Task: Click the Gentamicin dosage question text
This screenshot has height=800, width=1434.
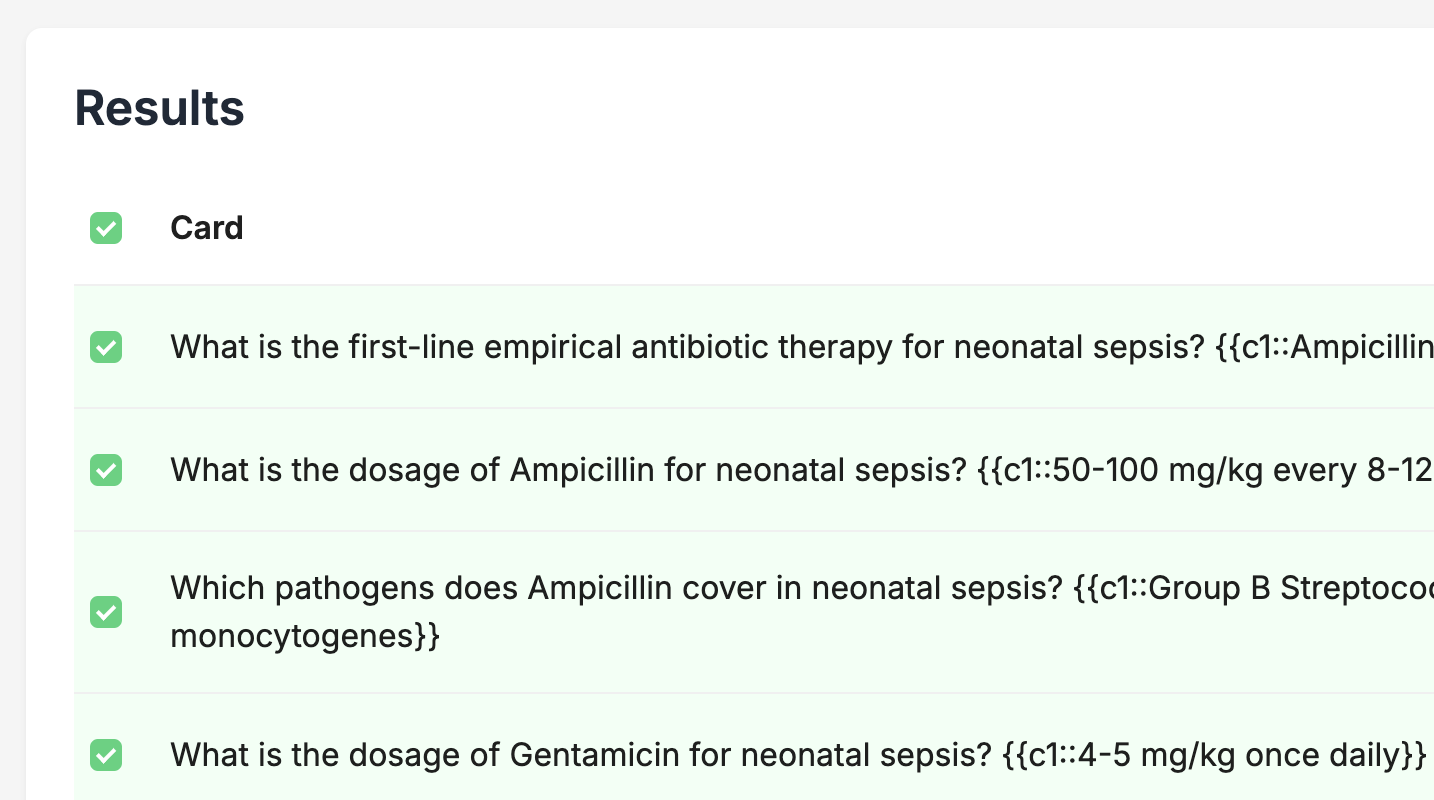Action: point(580,755)
